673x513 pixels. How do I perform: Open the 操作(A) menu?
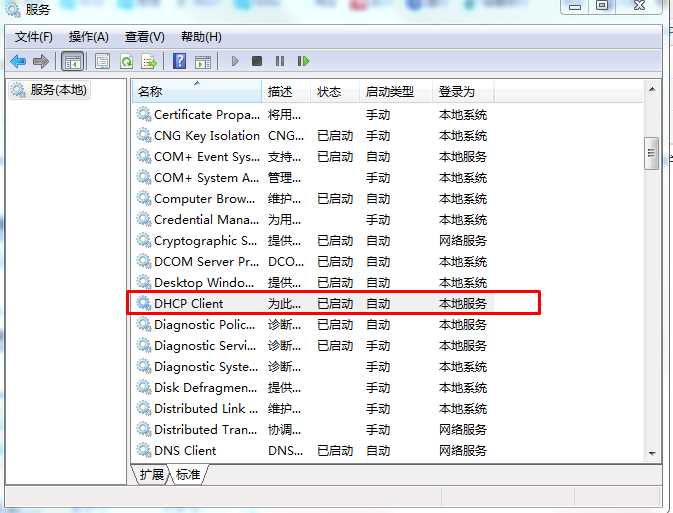pyautogui.click(x=88, y=37)
